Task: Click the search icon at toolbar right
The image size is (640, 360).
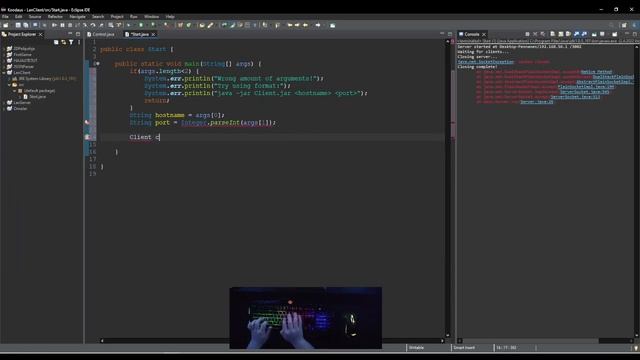Action: click(611, 25)
